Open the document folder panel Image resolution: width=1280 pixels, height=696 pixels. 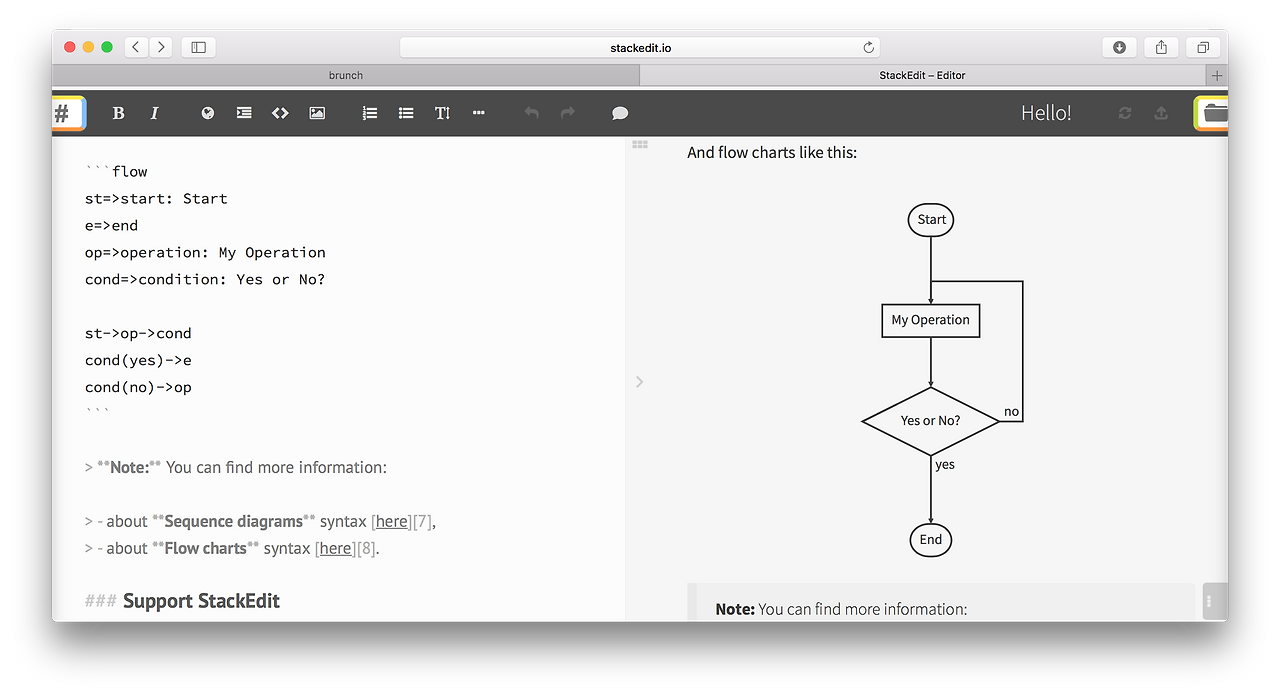coord(1212,113)
